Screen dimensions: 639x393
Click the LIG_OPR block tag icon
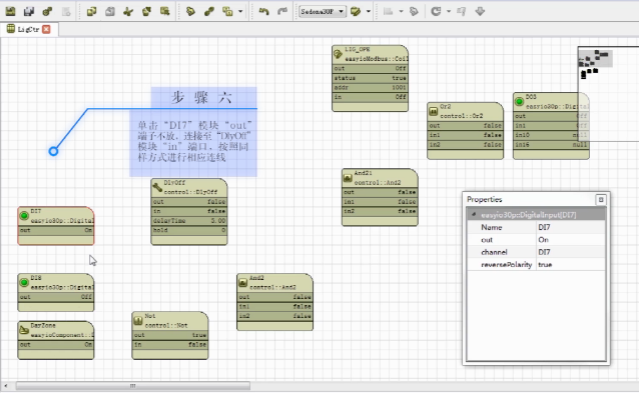(x=338, y=54)
